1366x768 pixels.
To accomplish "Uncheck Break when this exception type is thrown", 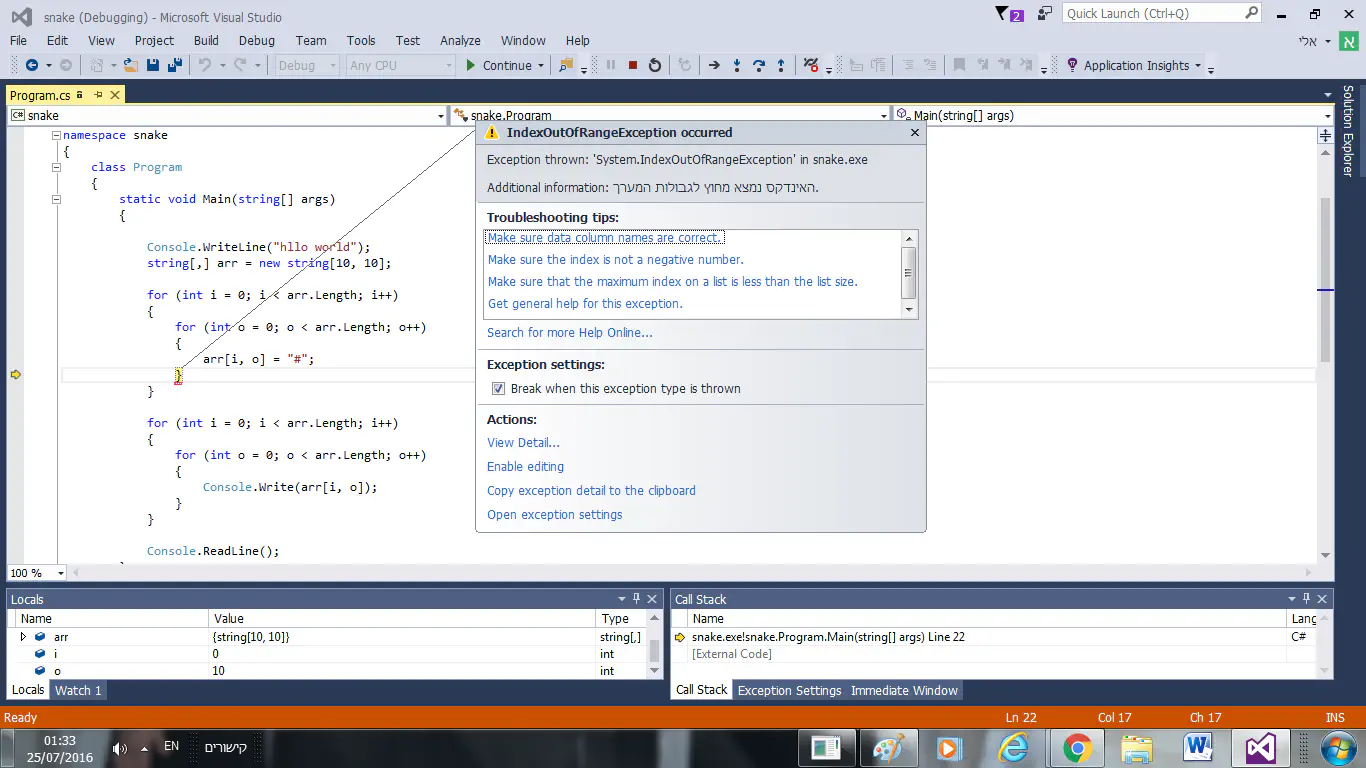I will click(498, 389).
